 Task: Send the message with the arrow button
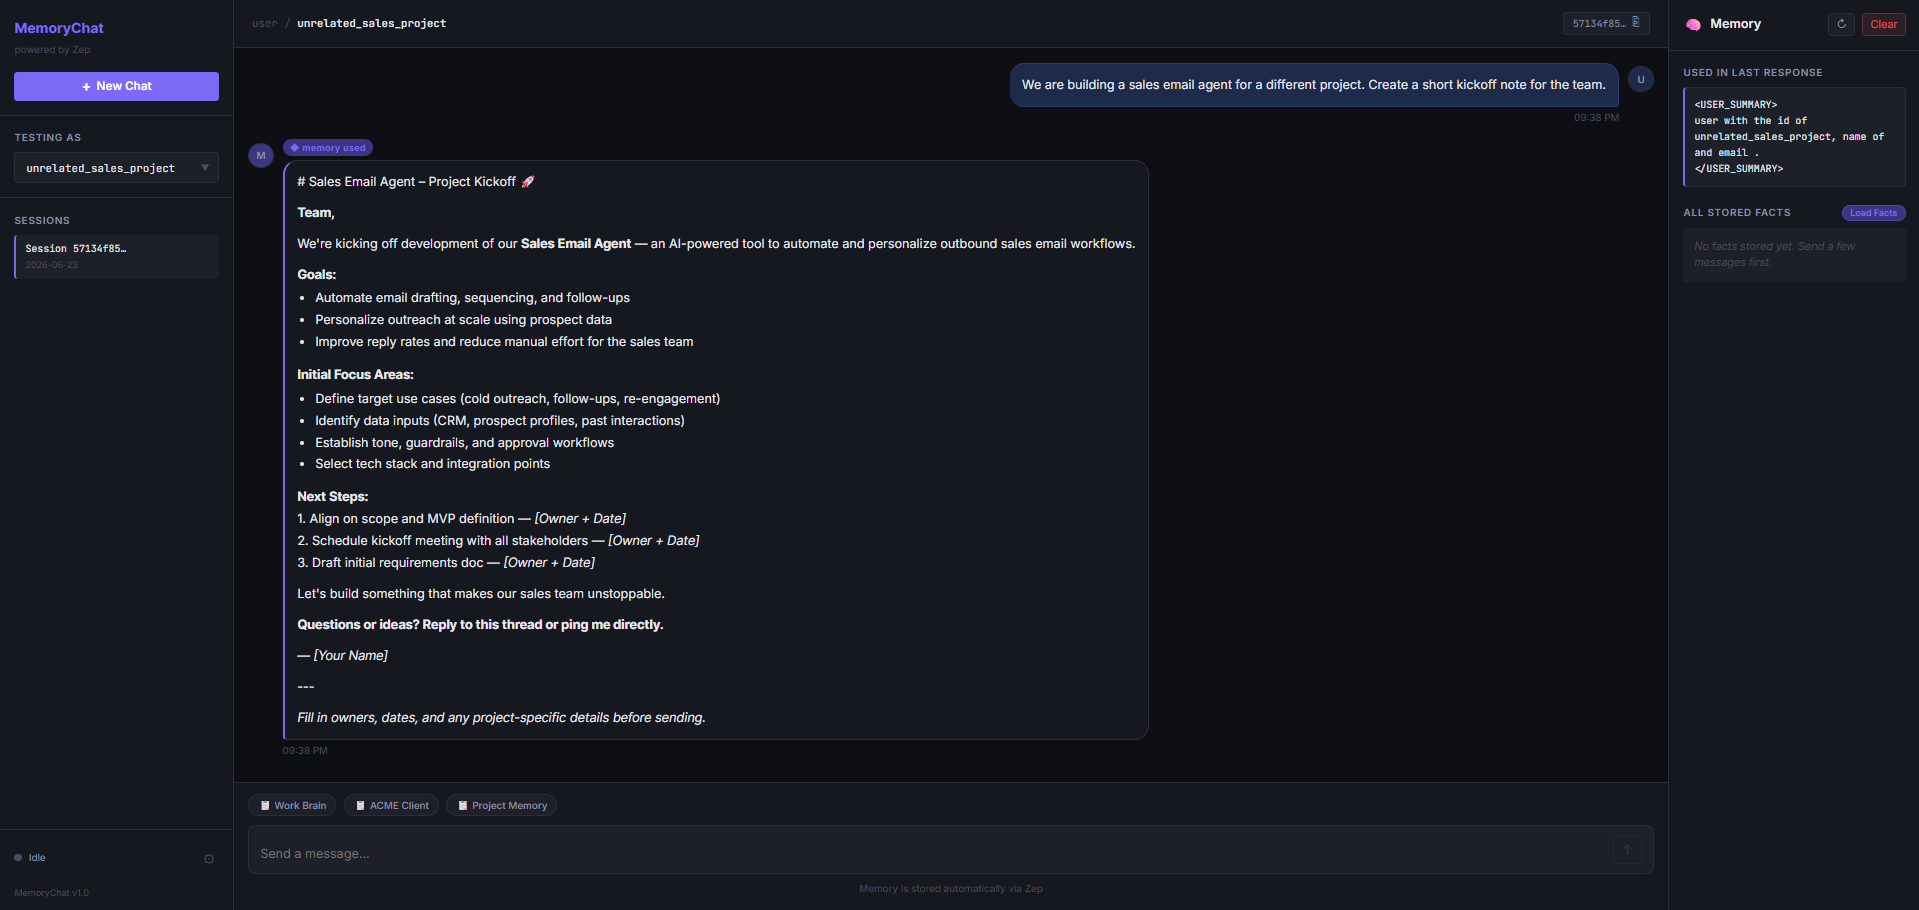(1627, 850)
